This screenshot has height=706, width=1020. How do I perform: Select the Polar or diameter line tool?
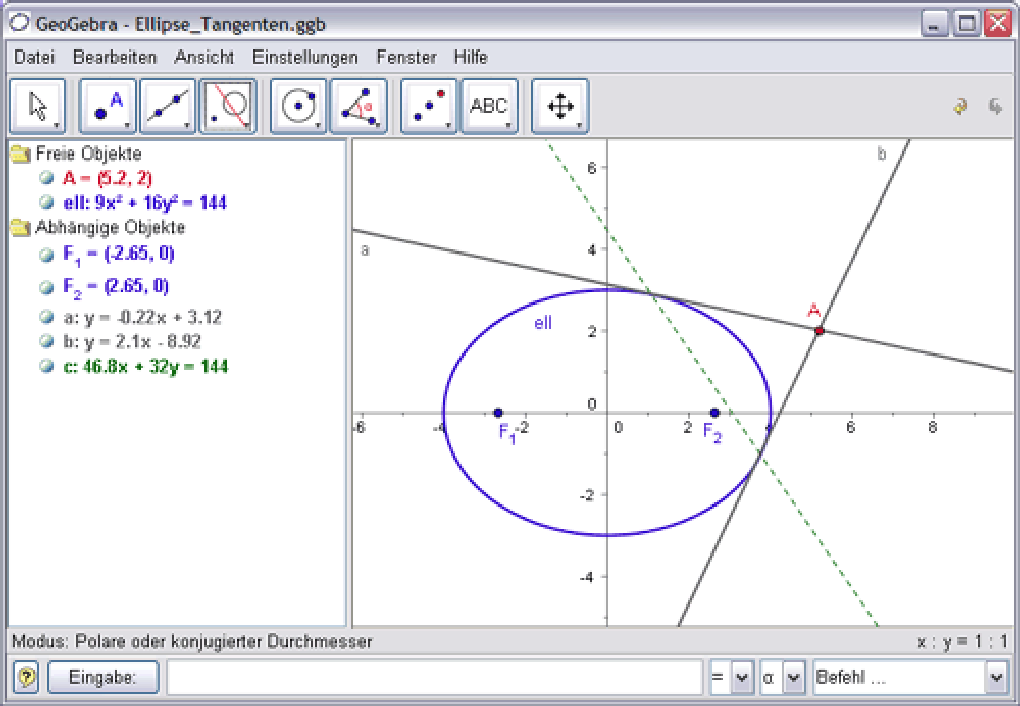point(227,106)
